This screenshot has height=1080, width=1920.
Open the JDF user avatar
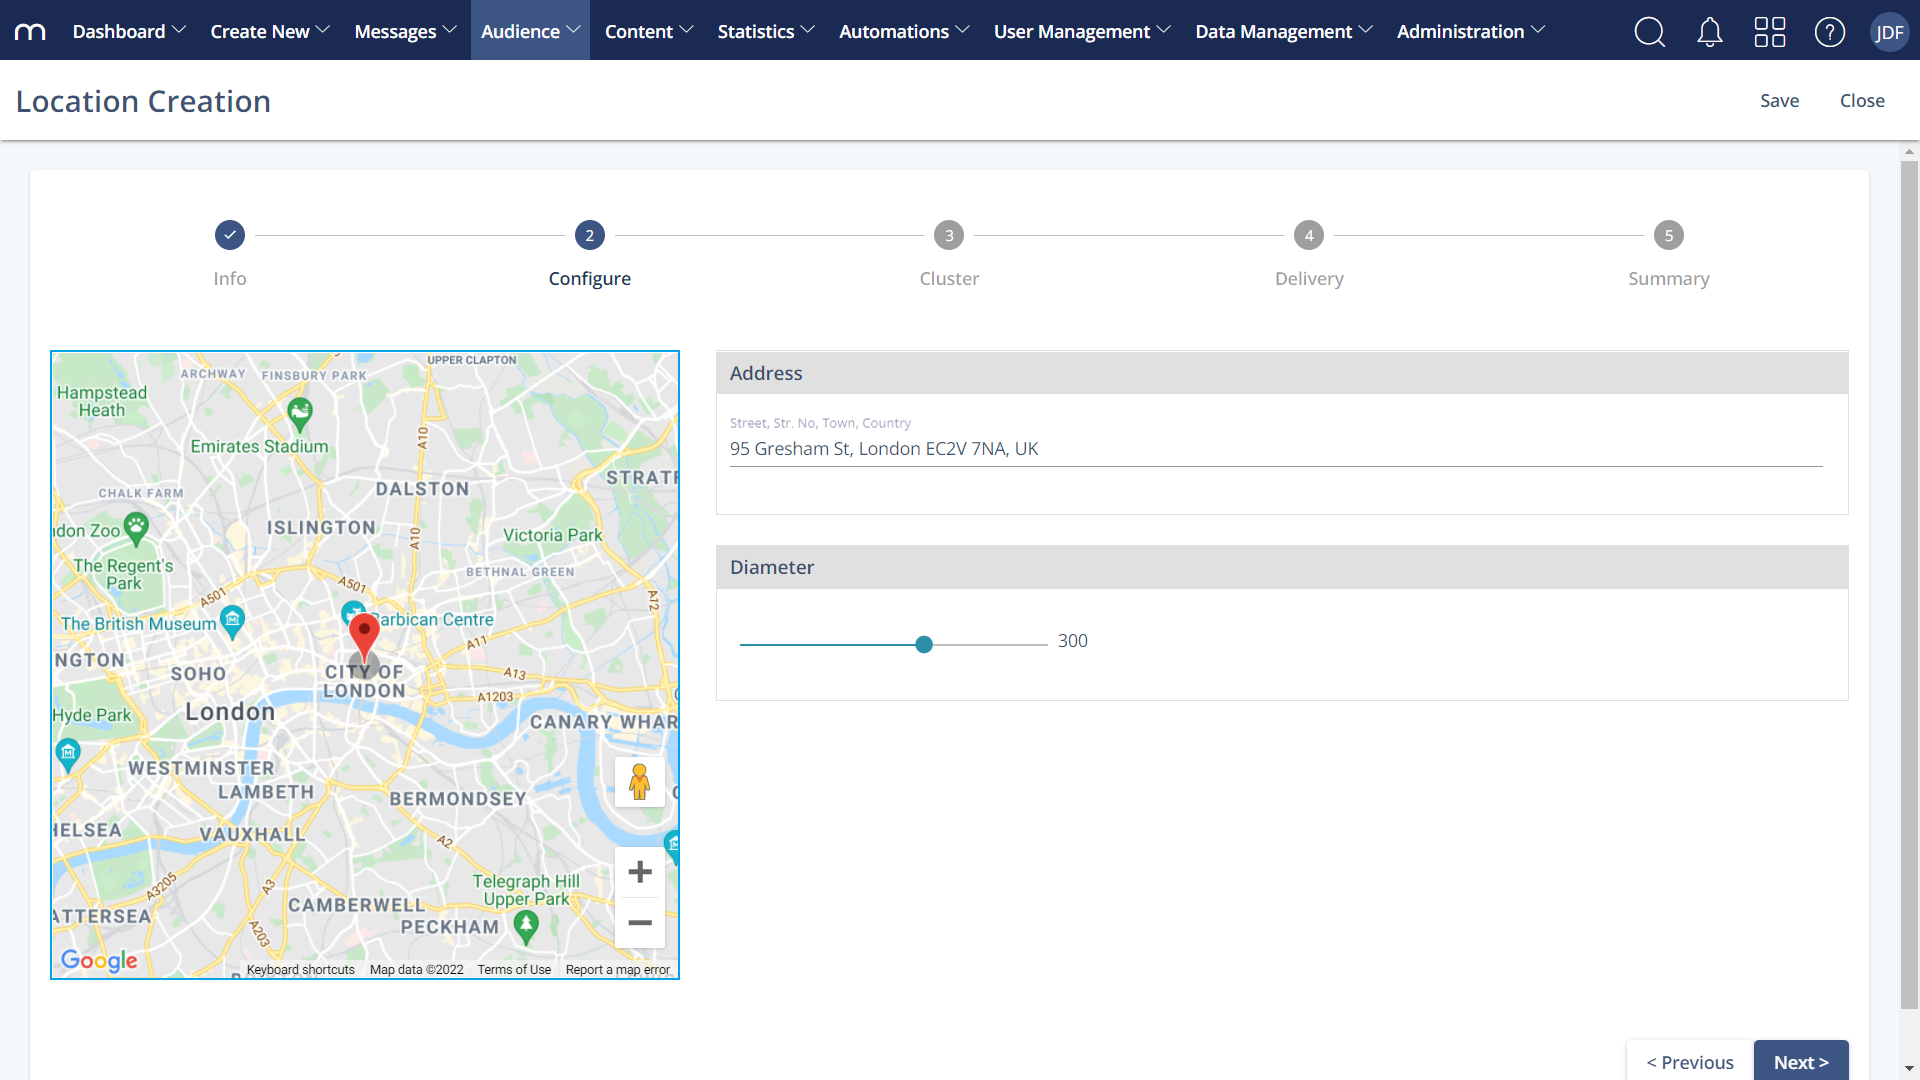click(1889, 32)
